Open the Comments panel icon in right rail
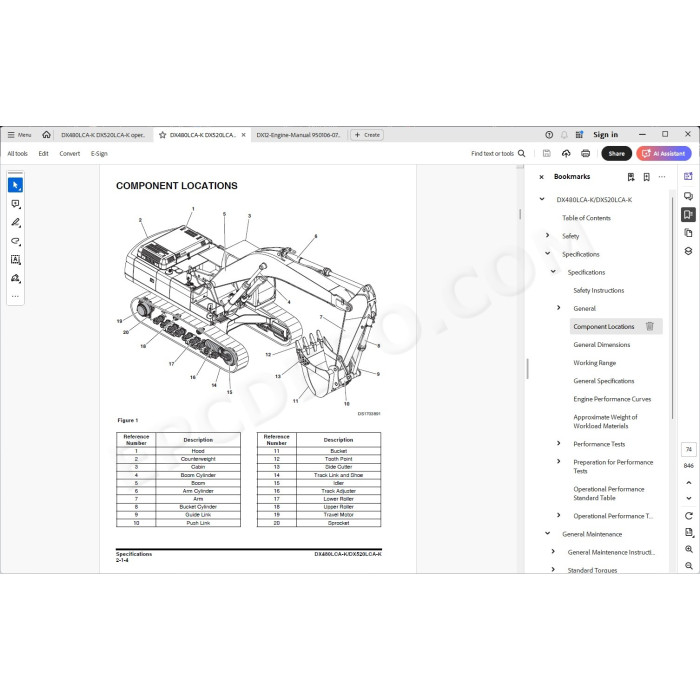The width and height of the screenshot is (700, 700). coord(688,196)
